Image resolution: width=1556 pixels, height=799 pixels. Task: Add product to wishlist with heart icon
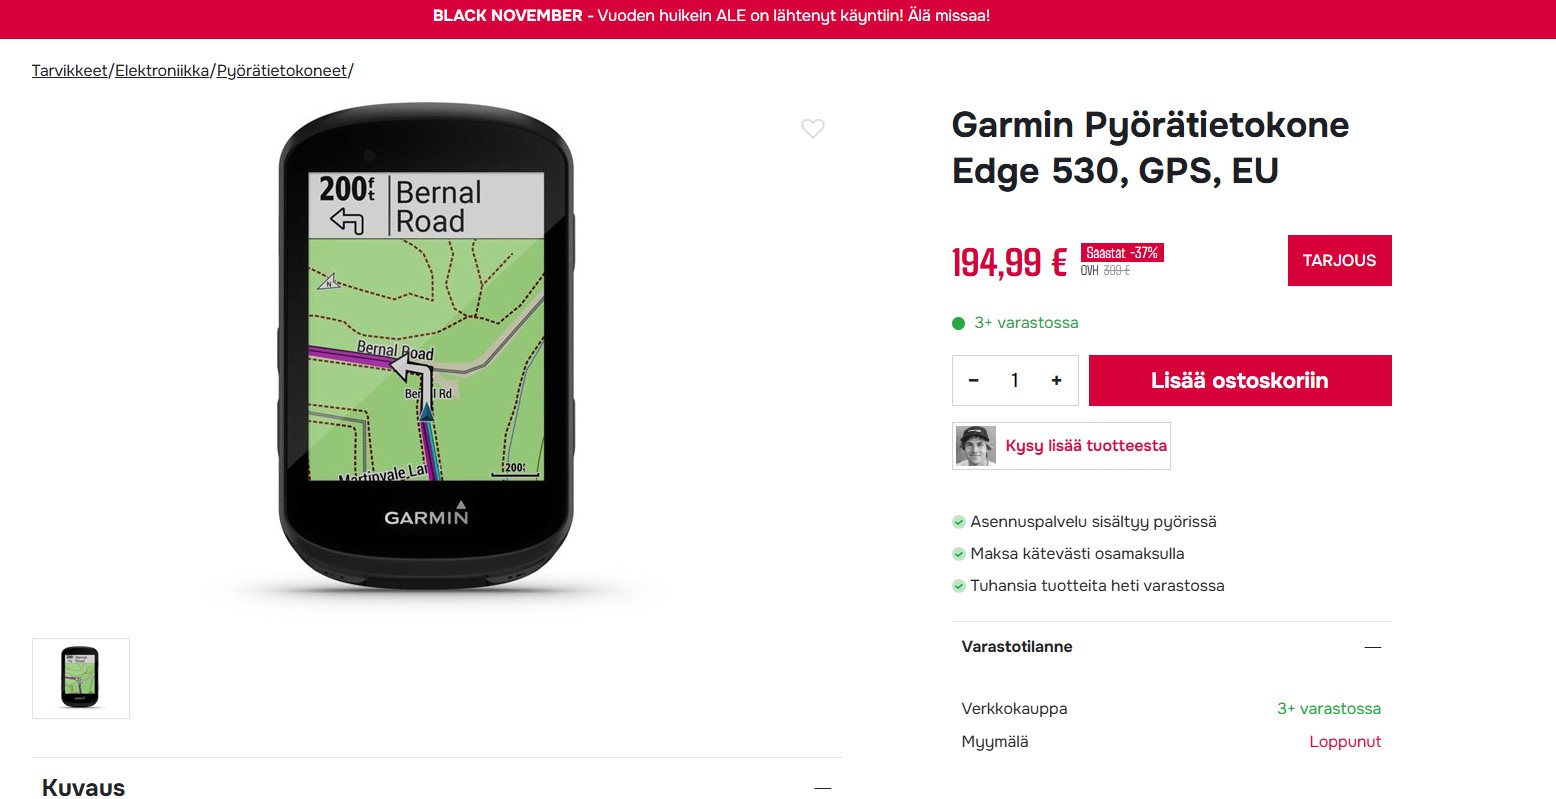pyautogui.click(x=813, y=128)
